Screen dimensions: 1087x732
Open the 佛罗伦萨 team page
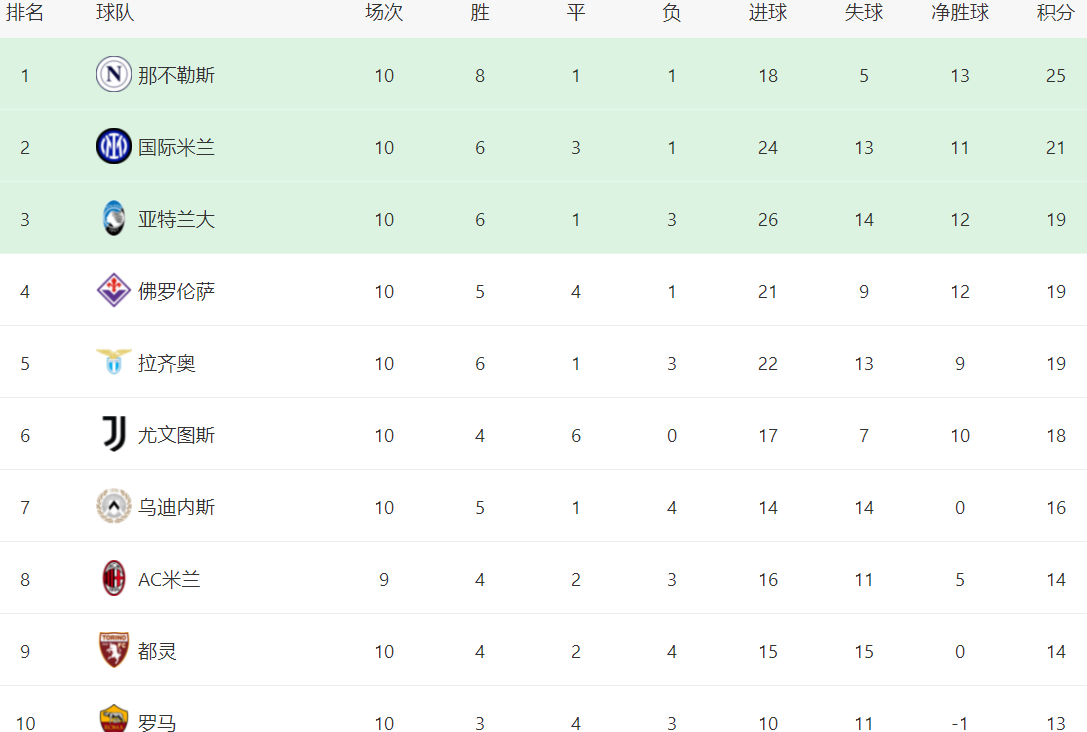point(176,291)
